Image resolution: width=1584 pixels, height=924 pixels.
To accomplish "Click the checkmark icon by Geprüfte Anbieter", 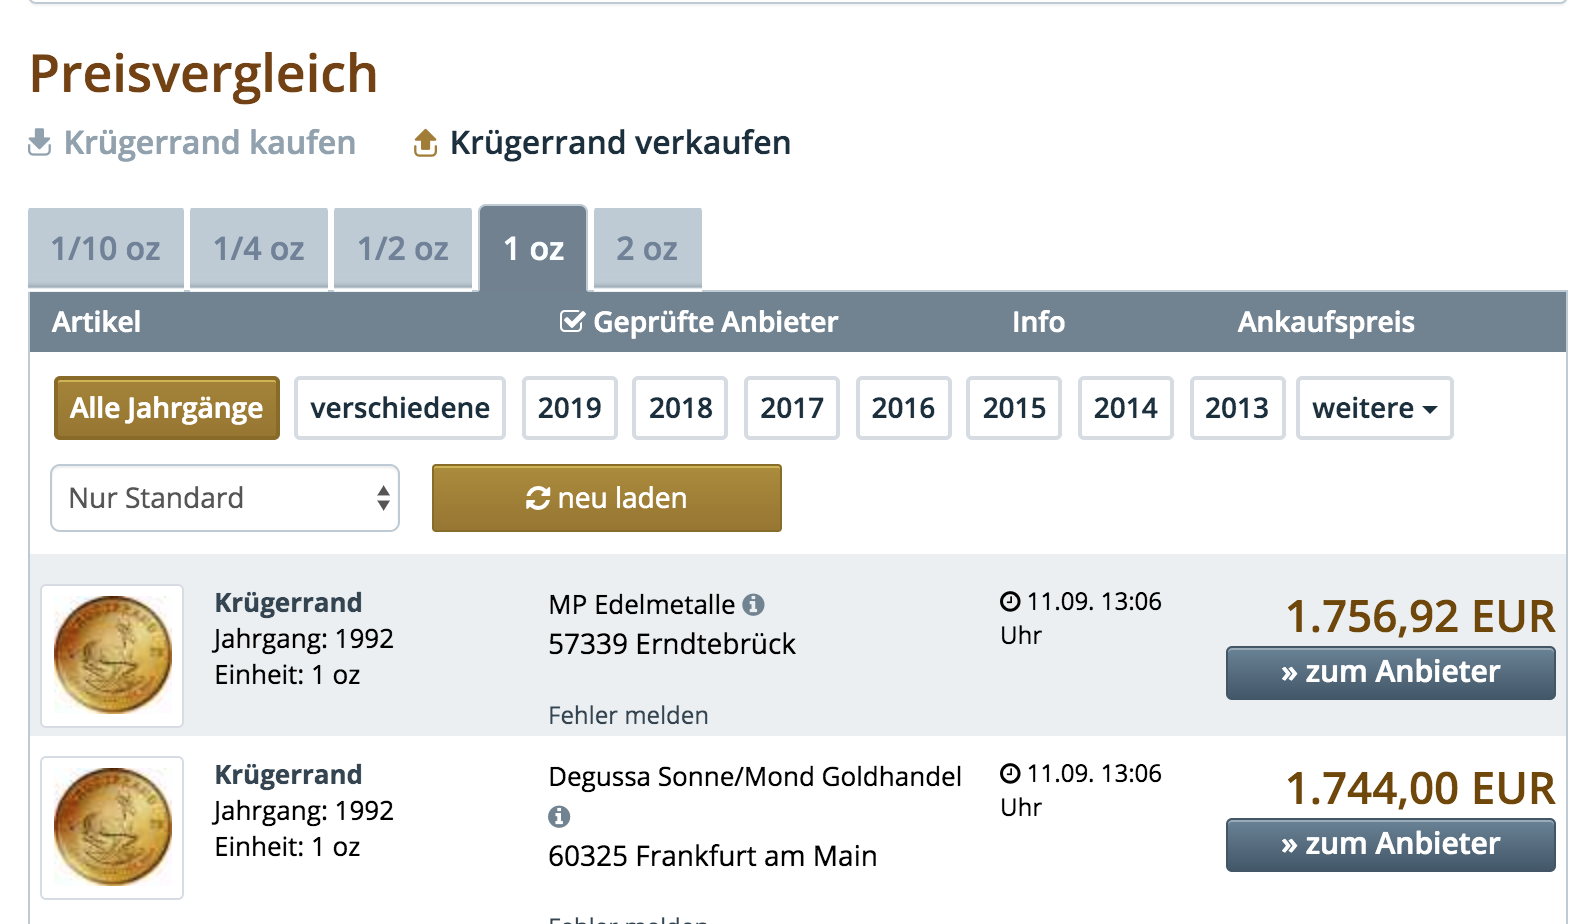I will coord(572,322).
